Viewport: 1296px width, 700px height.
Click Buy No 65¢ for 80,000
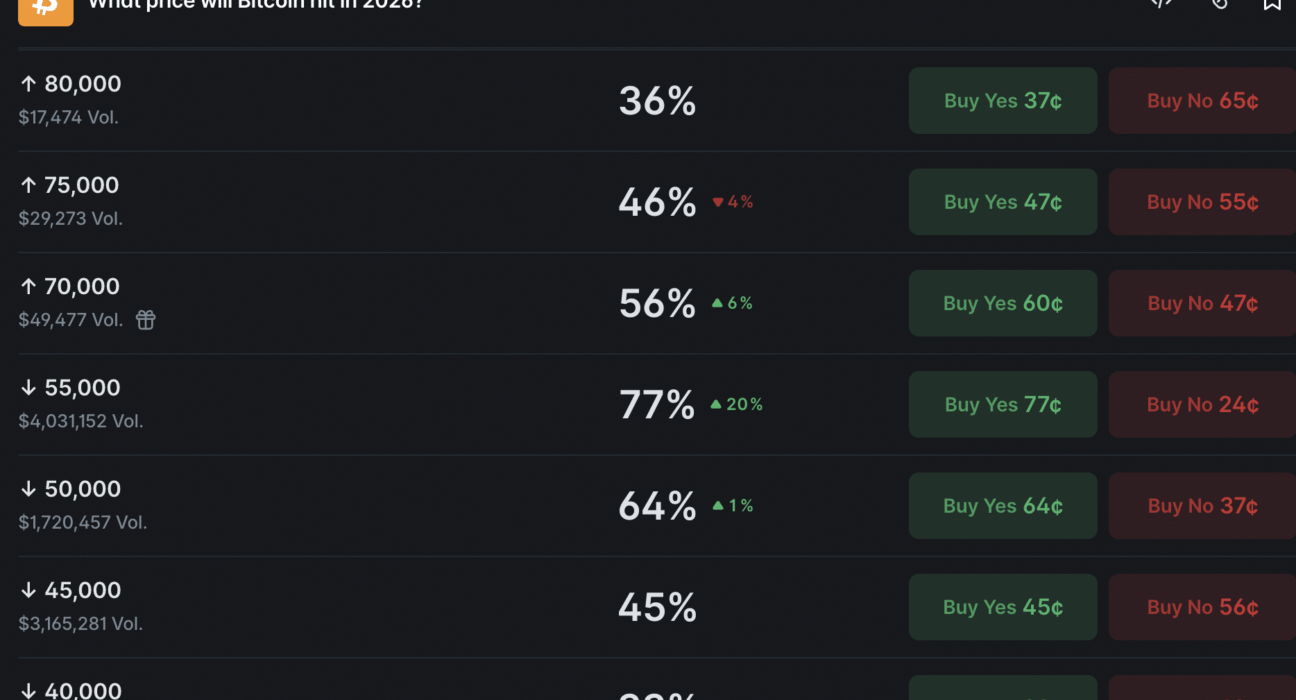1202,101
